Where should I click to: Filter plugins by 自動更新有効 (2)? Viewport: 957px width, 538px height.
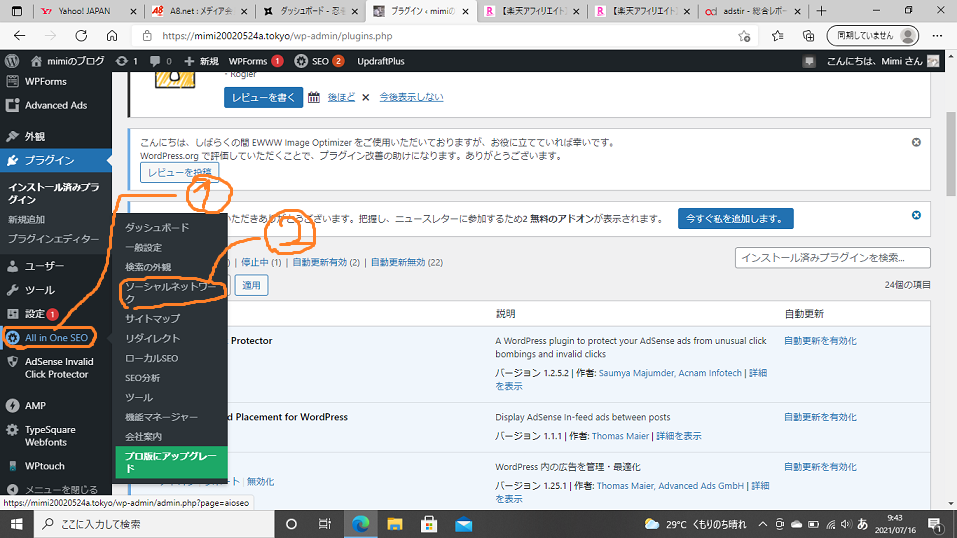[x=326, y=262]
